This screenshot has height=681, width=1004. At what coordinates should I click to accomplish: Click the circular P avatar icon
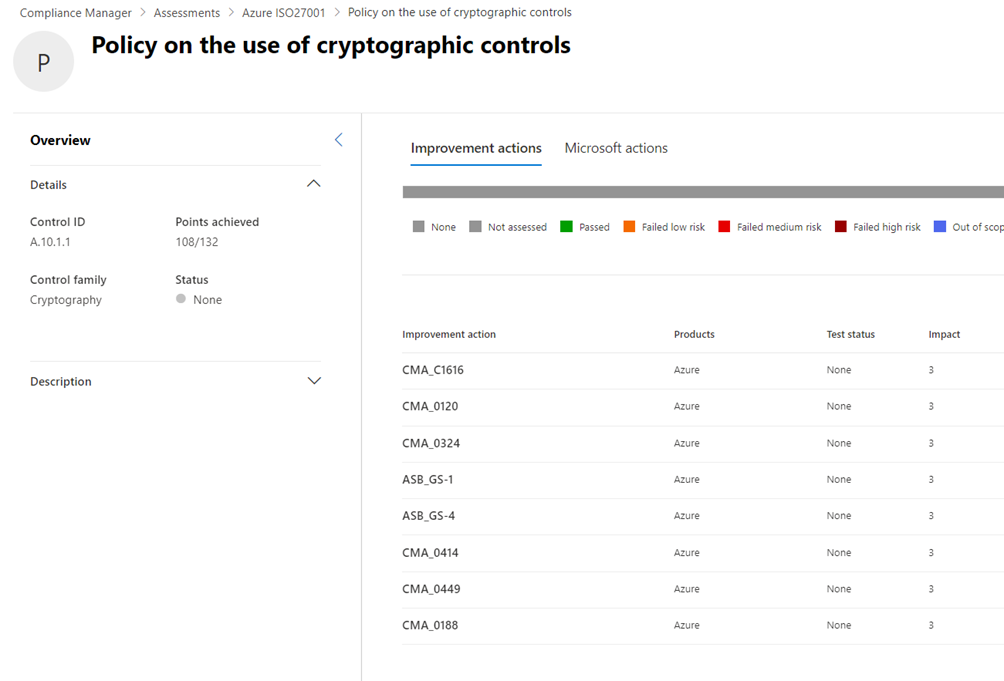click(43, 62)
